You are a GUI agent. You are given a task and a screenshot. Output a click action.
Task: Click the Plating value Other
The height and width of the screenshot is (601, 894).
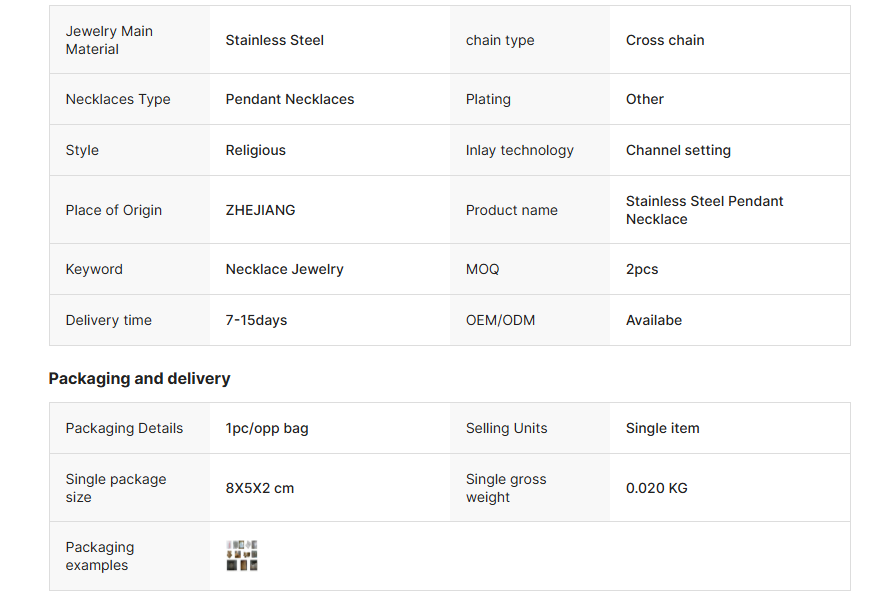[x=644, y=99]
